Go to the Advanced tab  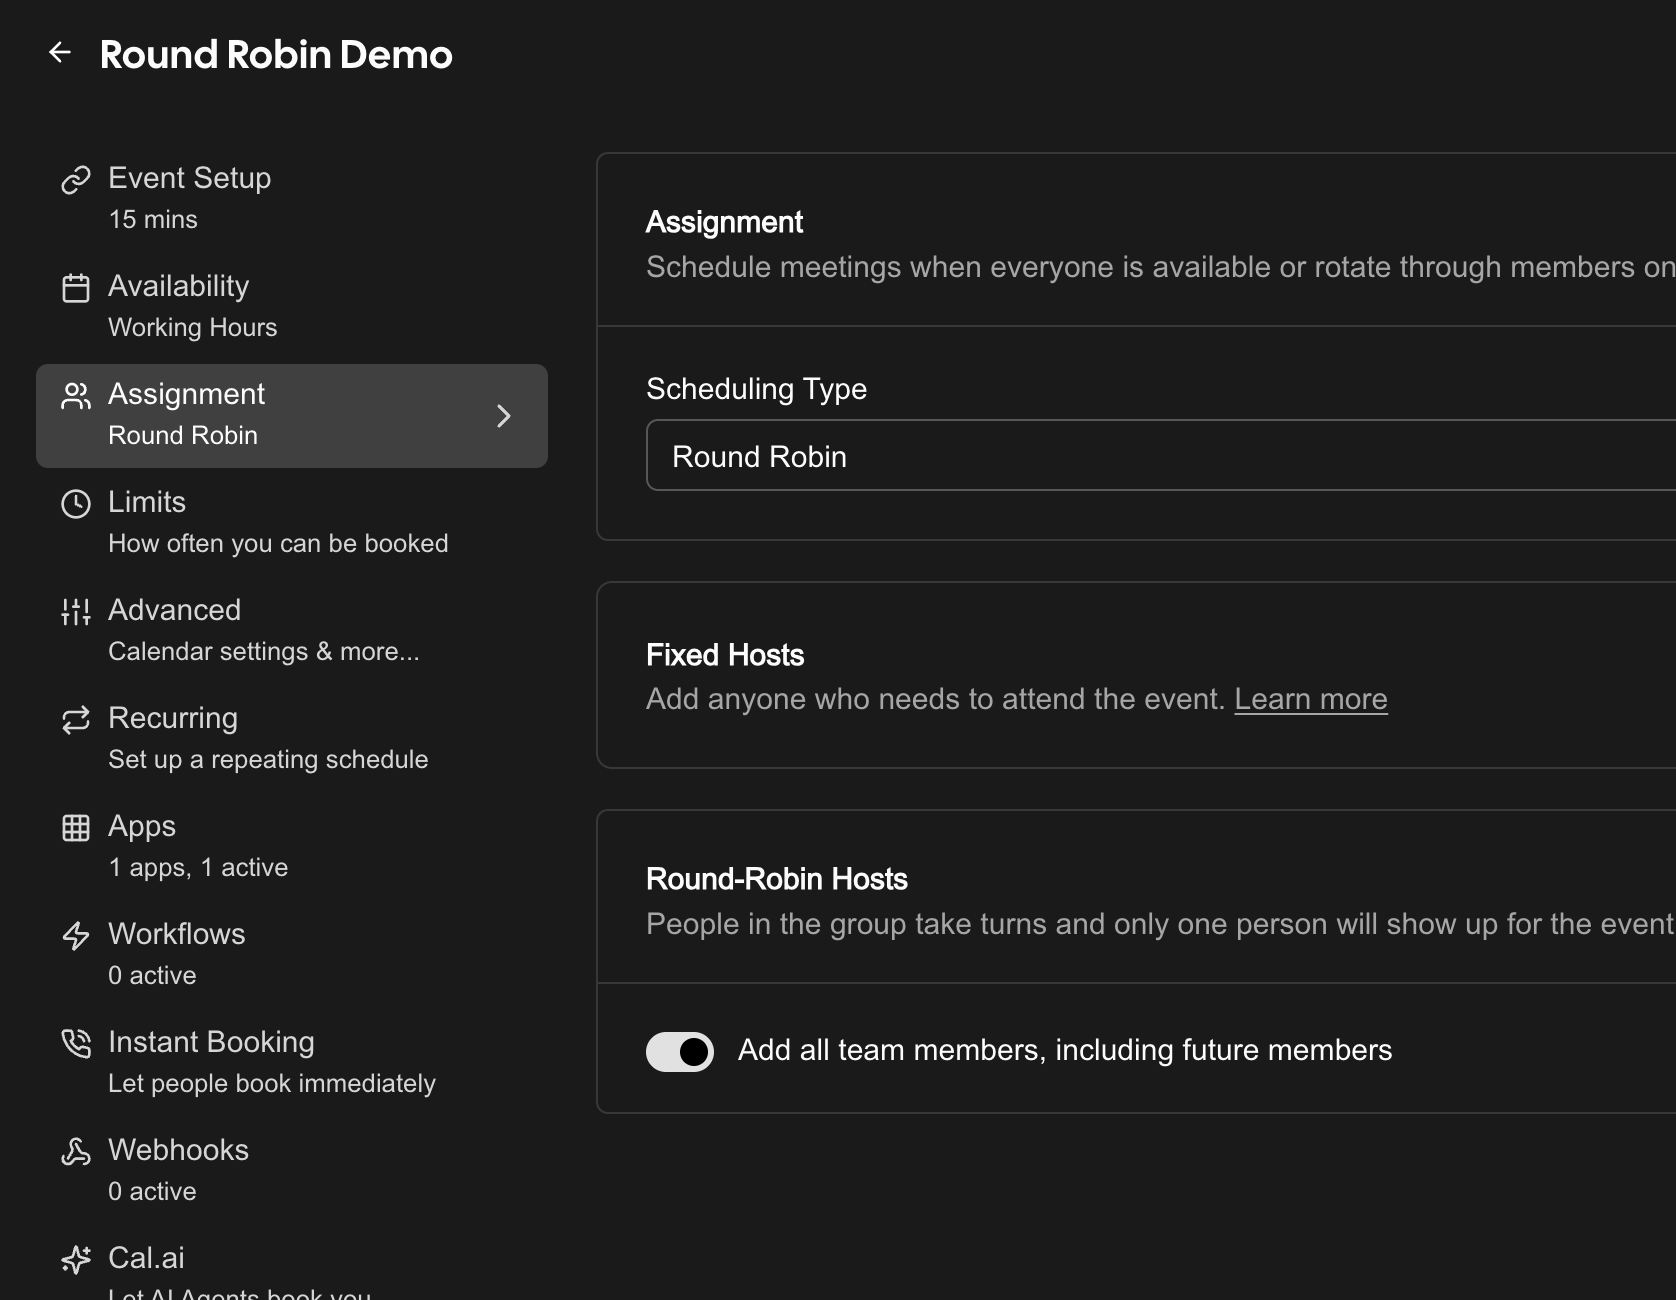(x=292, y=632)
